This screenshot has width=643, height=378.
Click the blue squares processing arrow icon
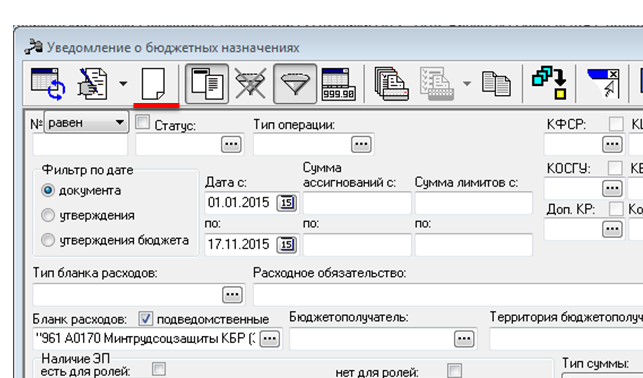coord(550,82)
